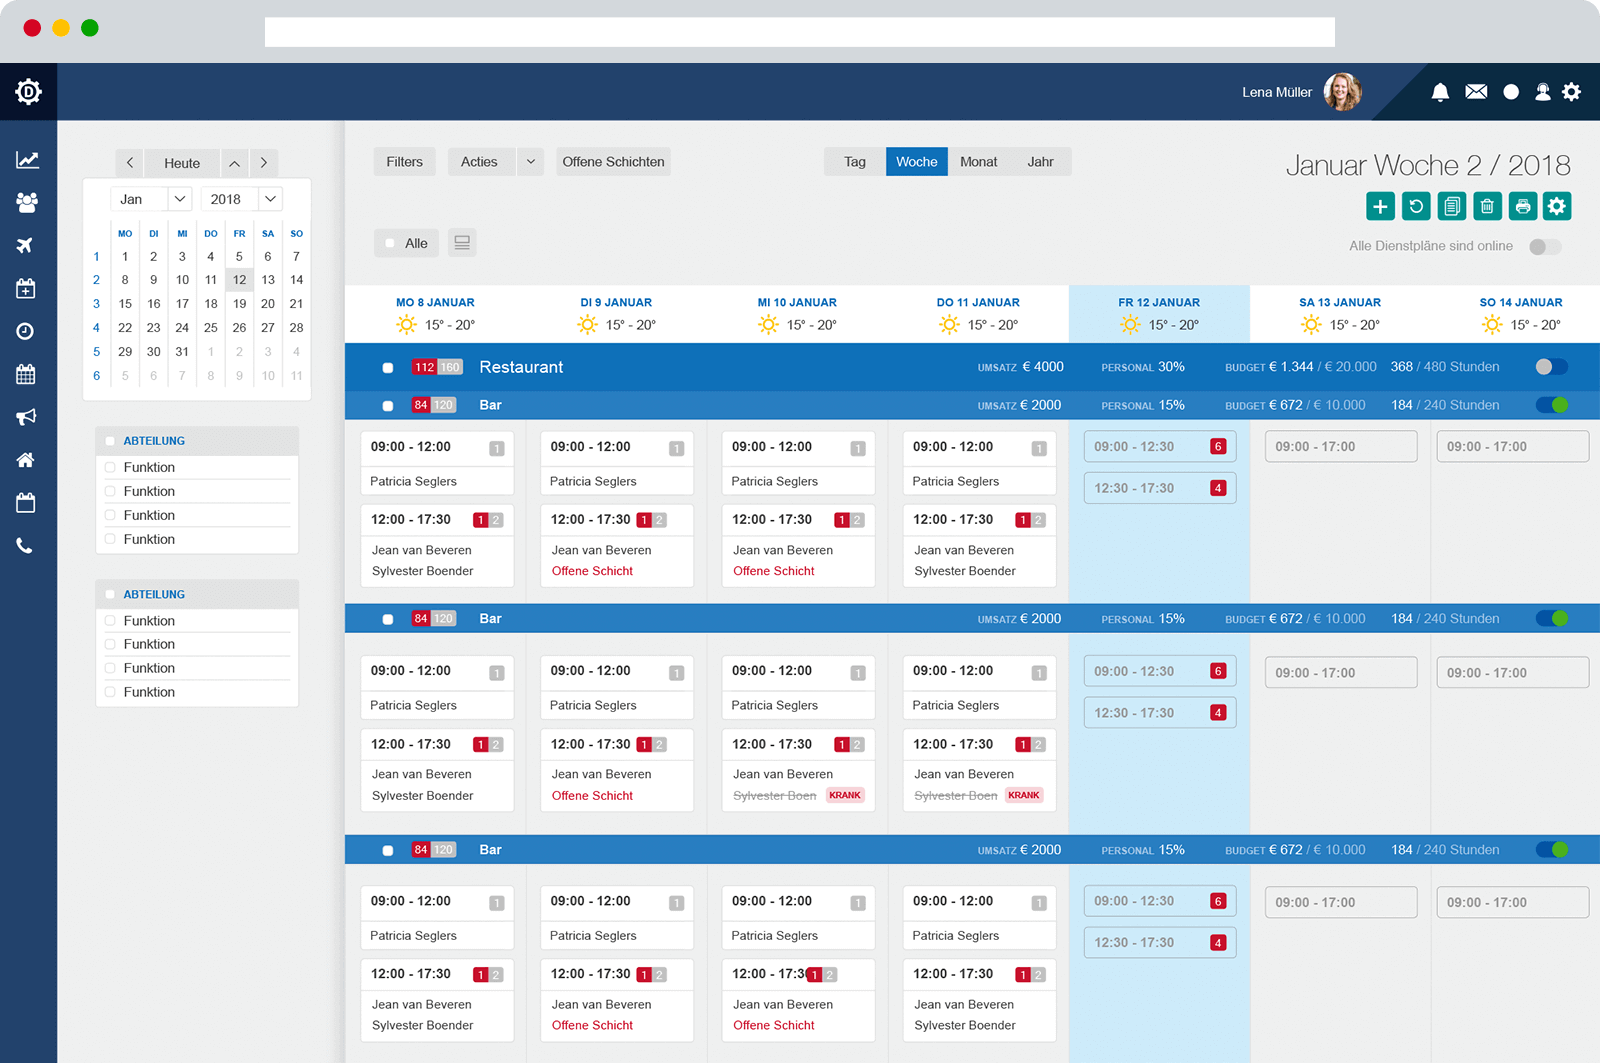The image size is (1600, 1063).
Task: Click the Offene Schichten button
Action: coord(613,162)
